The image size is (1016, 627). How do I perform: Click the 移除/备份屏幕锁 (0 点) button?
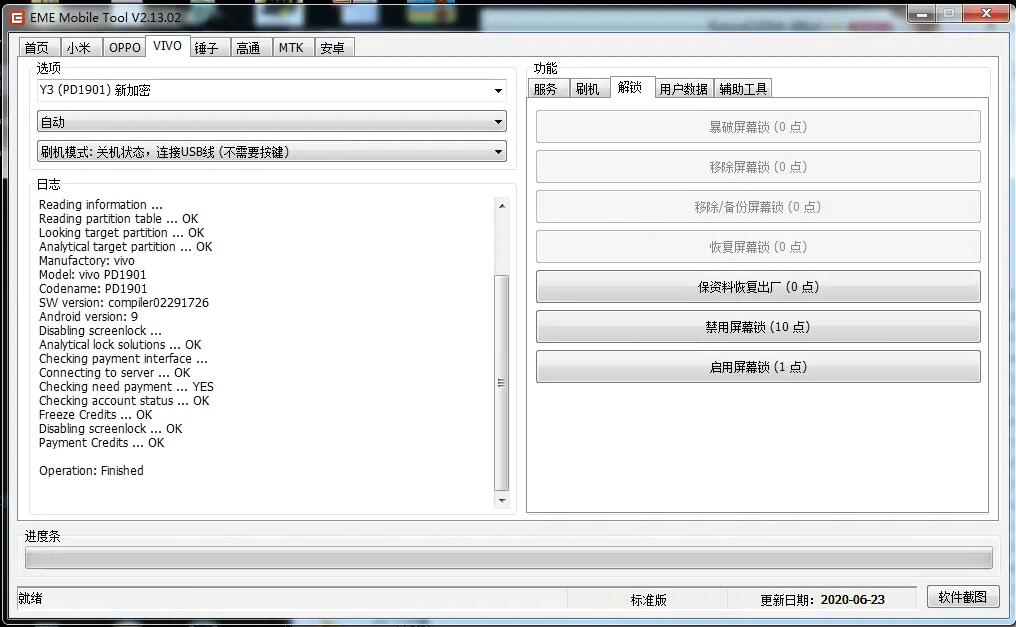coord(758,207)
